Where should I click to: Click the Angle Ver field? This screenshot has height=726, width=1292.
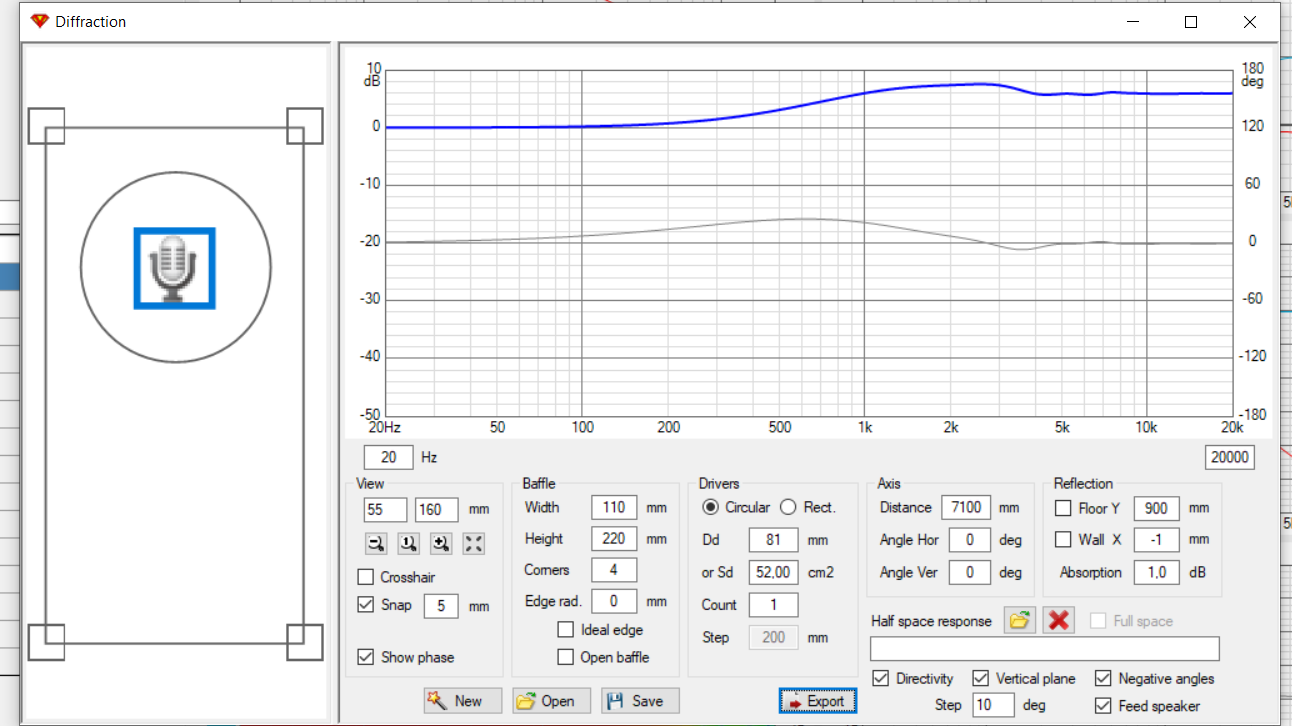pyautogui.click(x=970, y=572)
